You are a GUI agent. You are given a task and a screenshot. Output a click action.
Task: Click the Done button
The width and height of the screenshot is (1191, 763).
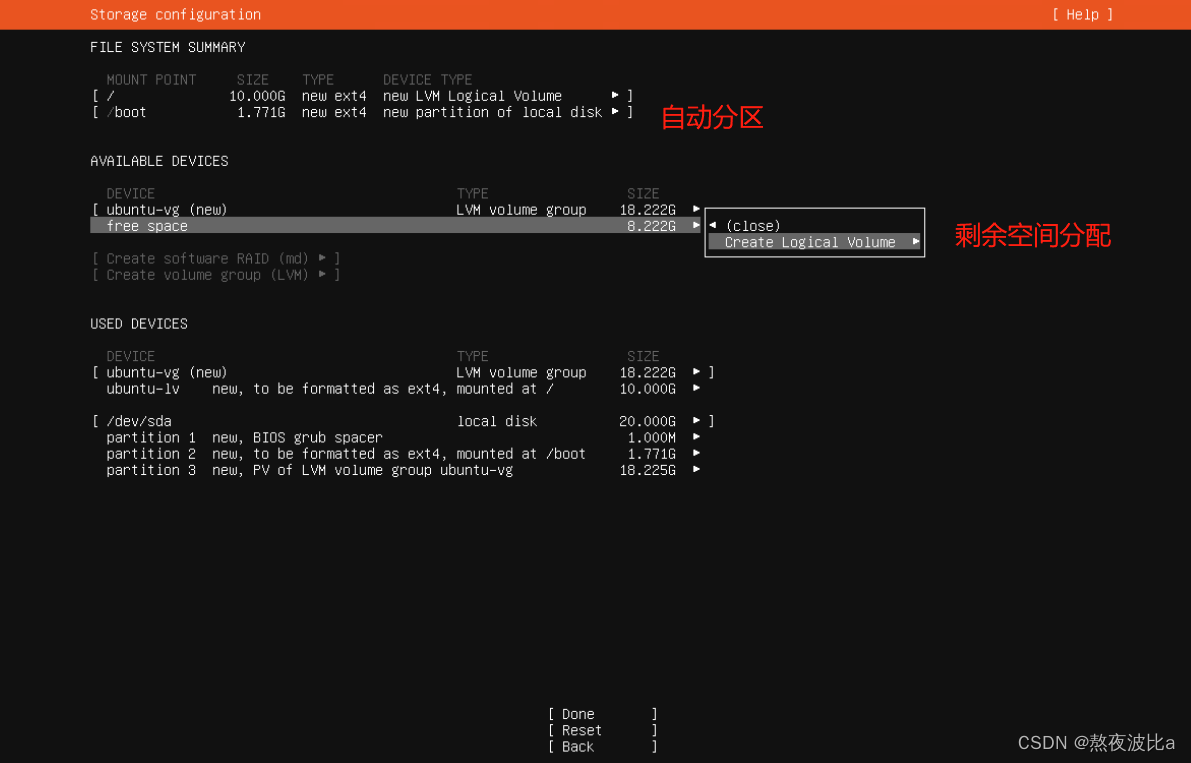tap(602, 714)
